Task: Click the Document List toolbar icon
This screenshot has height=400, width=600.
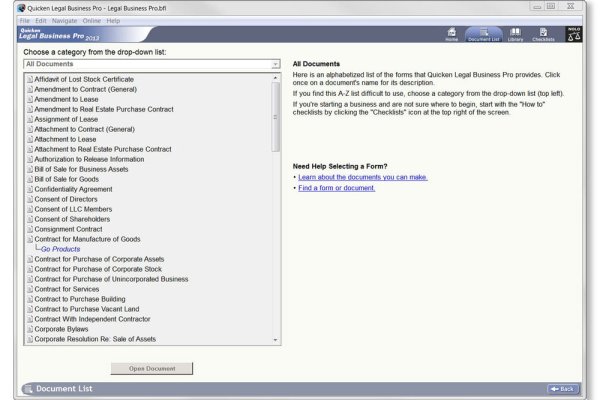Action: pyautogui.click(x=484, y=34)
